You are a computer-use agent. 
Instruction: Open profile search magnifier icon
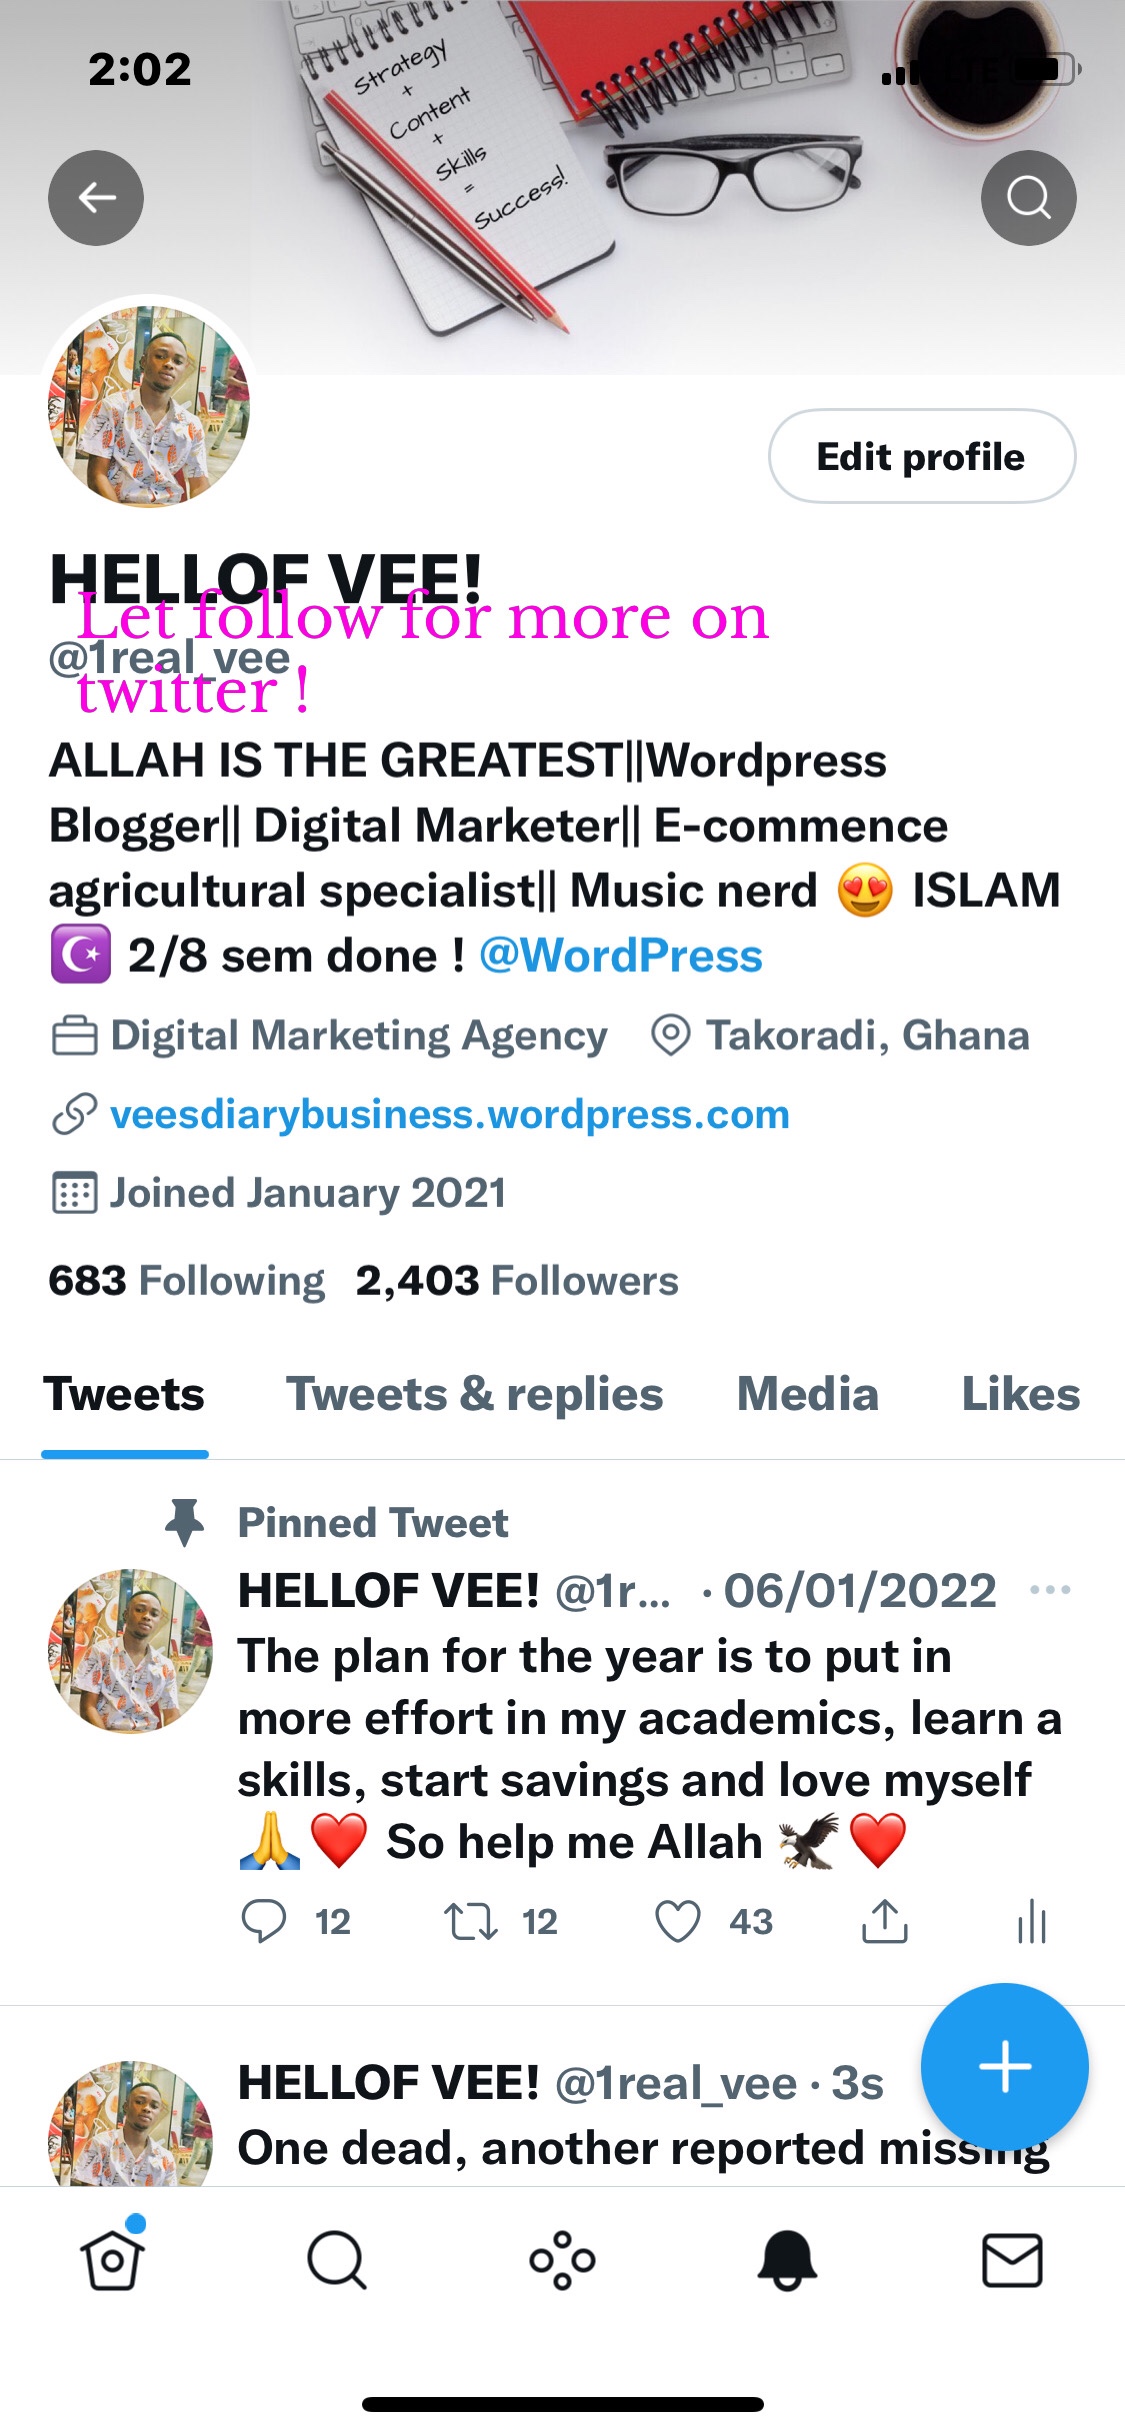point(1028,198)
